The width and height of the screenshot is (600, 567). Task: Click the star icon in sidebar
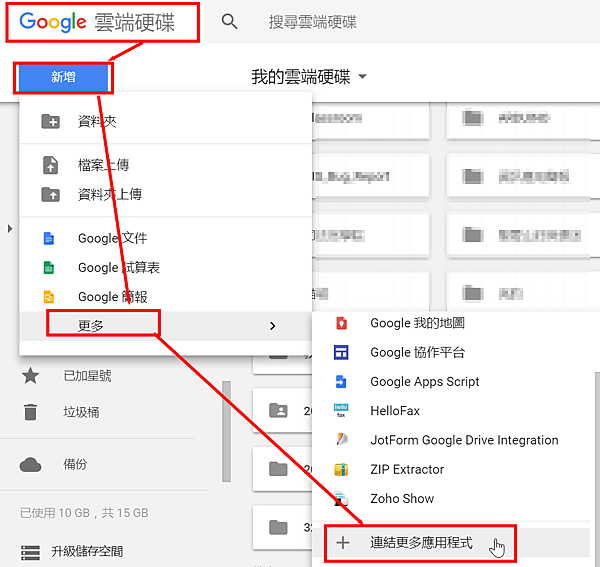tap(30, 376)
